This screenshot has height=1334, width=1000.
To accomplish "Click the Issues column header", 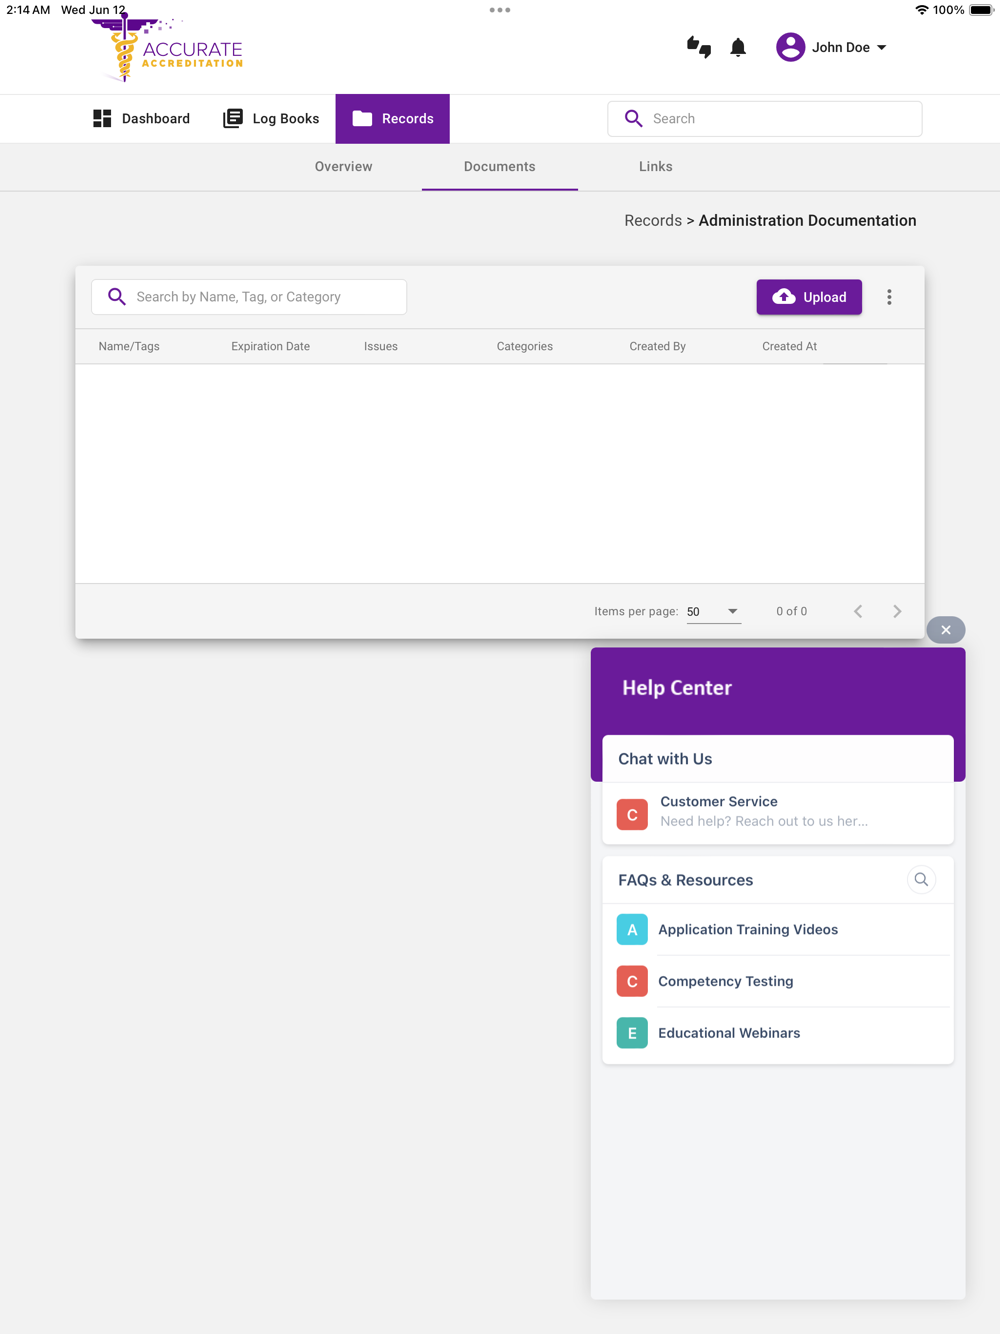I will (x=381, y=346).
